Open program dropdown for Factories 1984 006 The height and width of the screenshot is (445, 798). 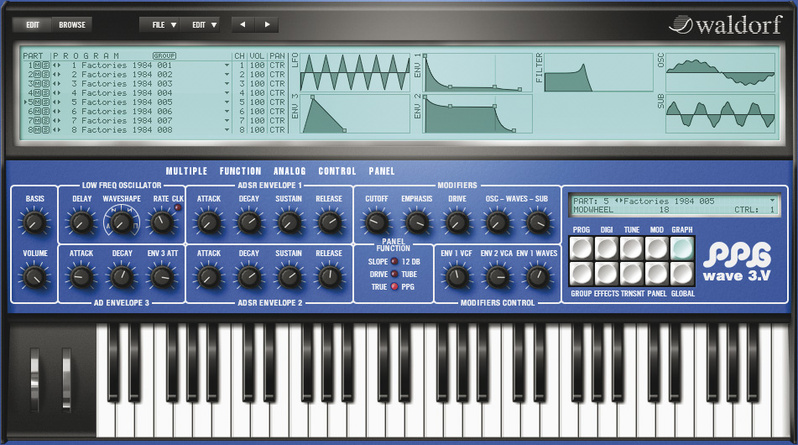tap(227, 112)
